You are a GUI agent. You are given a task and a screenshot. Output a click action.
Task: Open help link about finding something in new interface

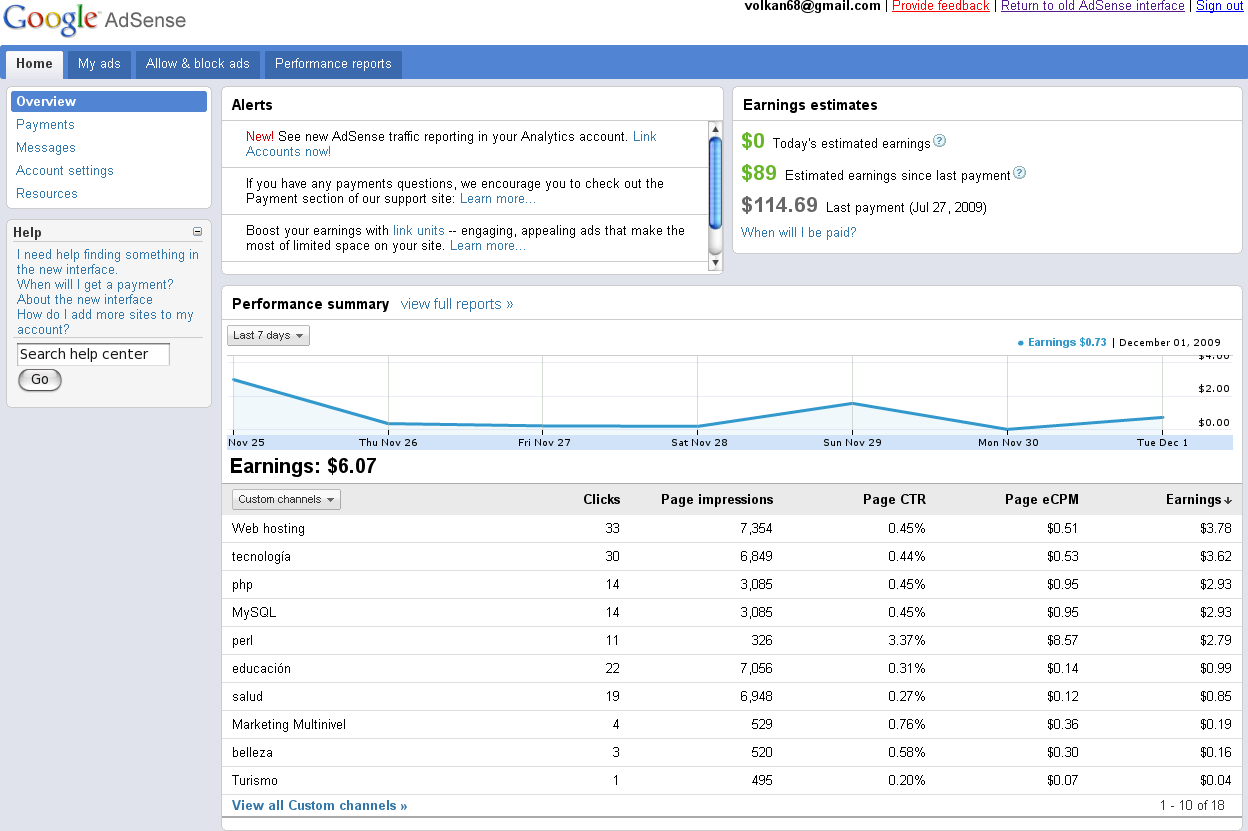click(x=108, y=262)
